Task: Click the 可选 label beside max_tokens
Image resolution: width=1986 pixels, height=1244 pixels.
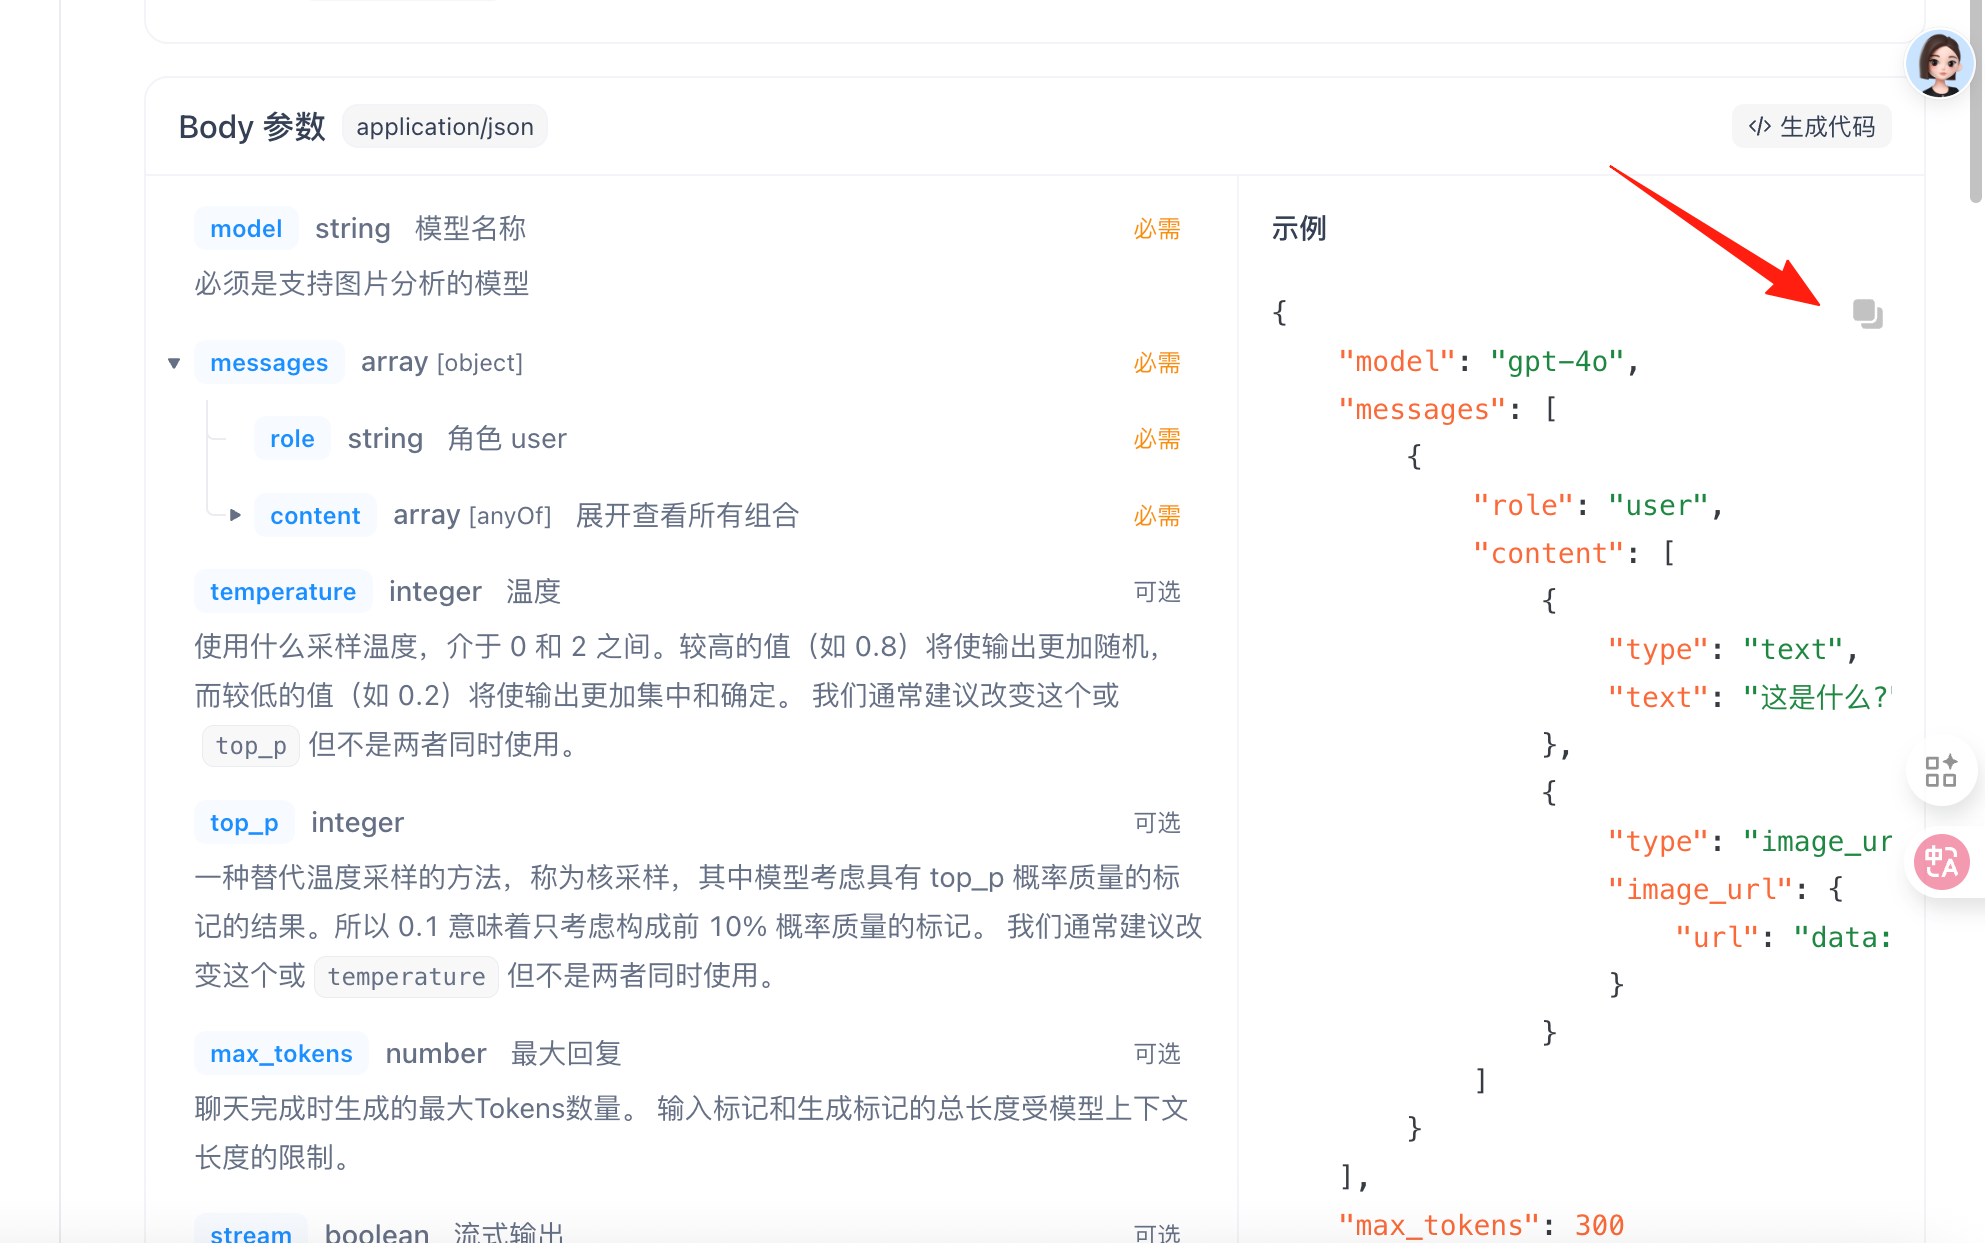Action: (1157, 1054)
